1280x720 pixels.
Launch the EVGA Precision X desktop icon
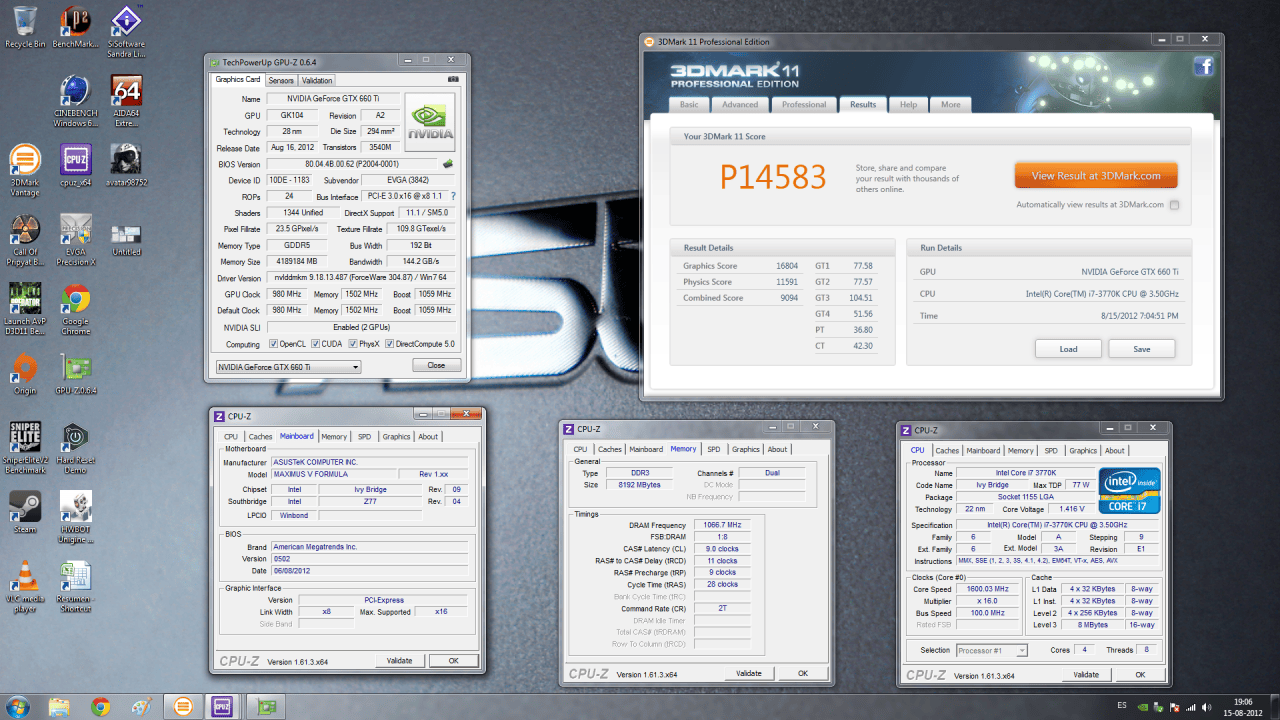pyautogui.click(x=76, y=239)
